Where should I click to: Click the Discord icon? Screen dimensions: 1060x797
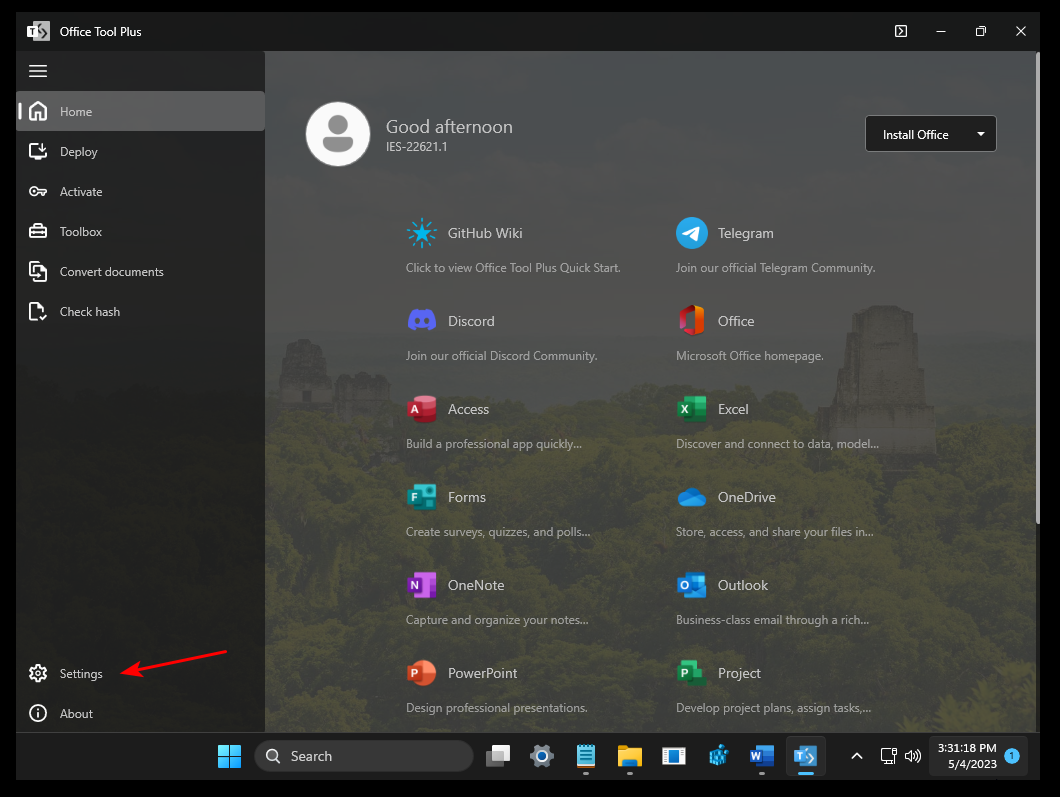(422, 321)
